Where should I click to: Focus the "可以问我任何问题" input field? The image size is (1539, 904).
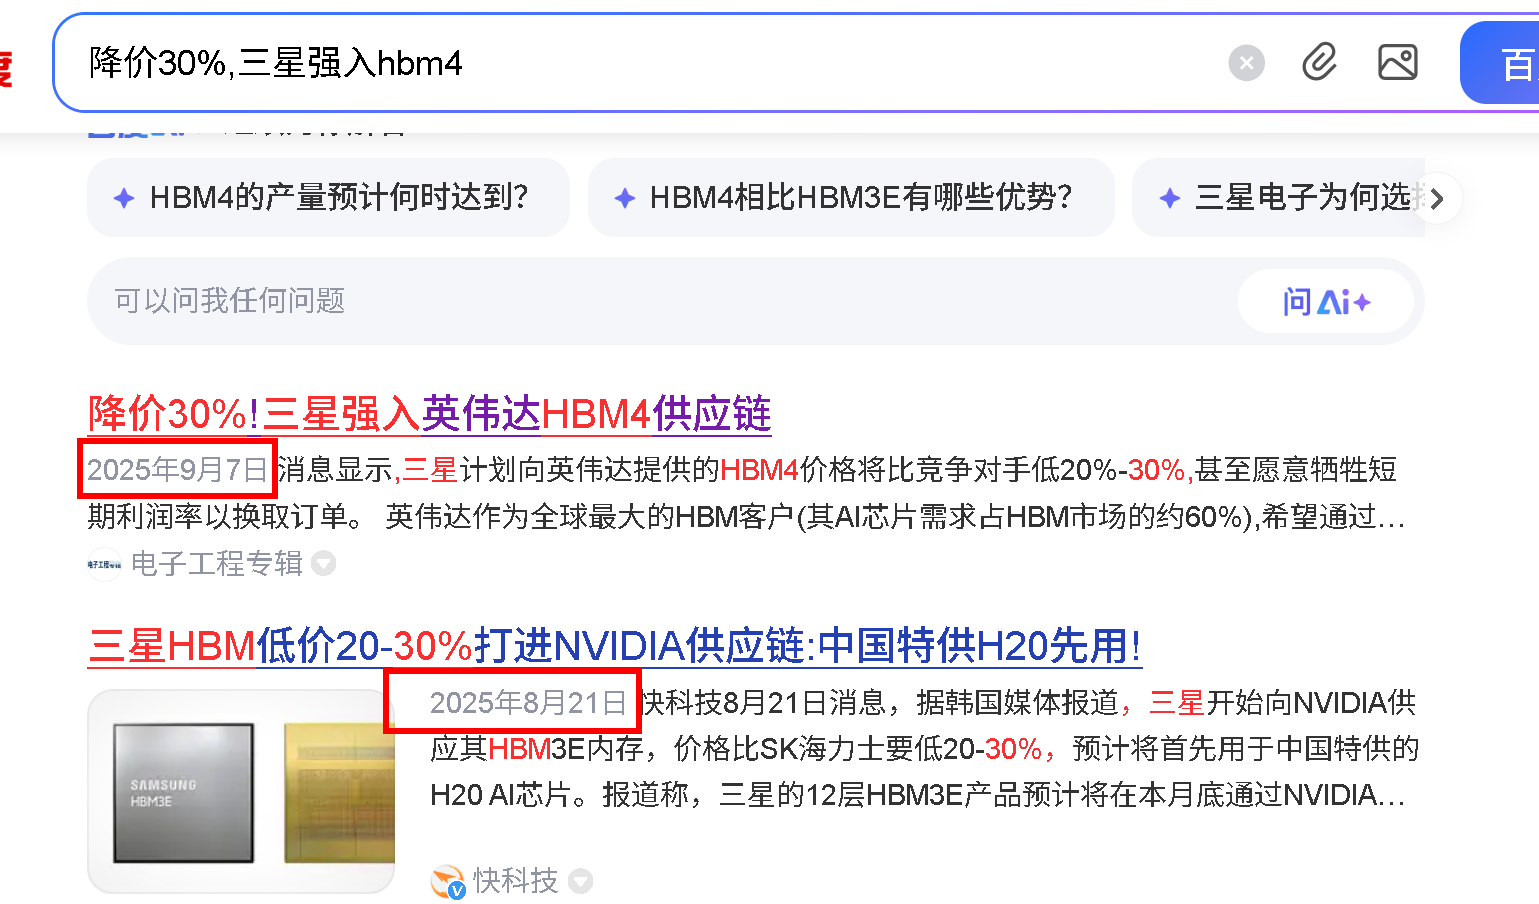[662, 301]
